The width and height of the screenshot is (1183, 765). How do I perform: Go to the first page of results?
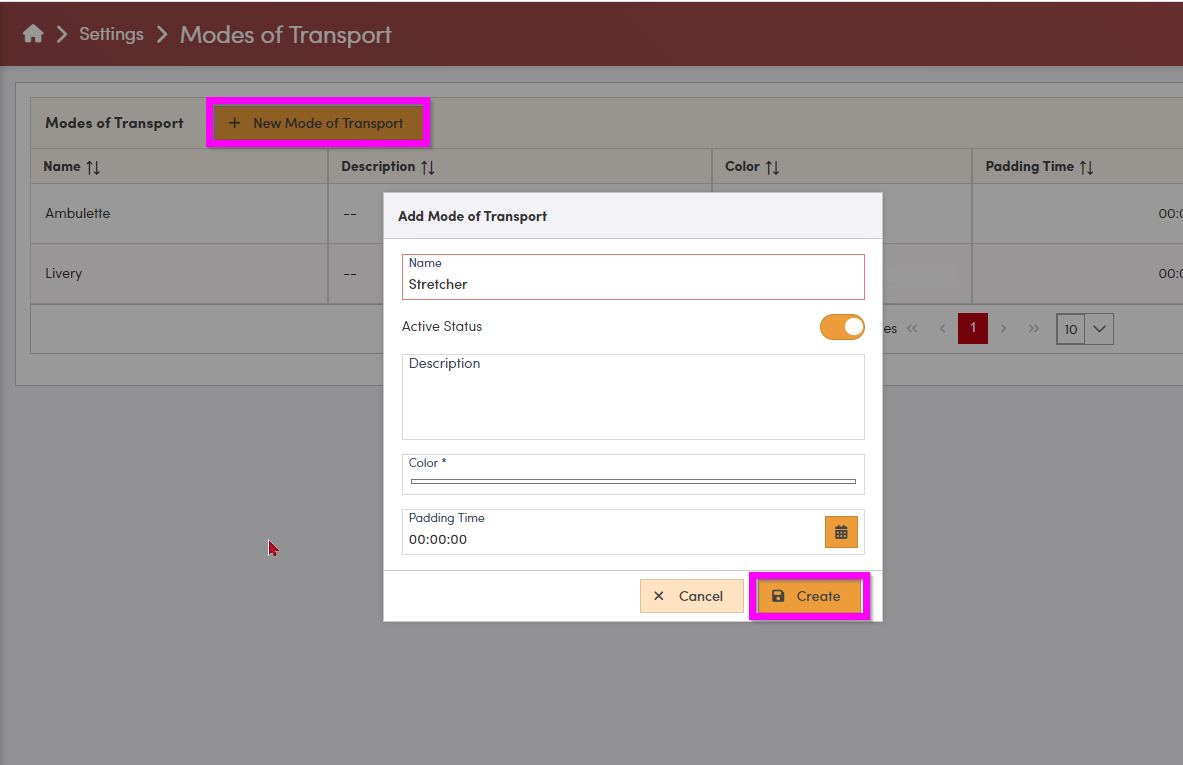point(911,329)
